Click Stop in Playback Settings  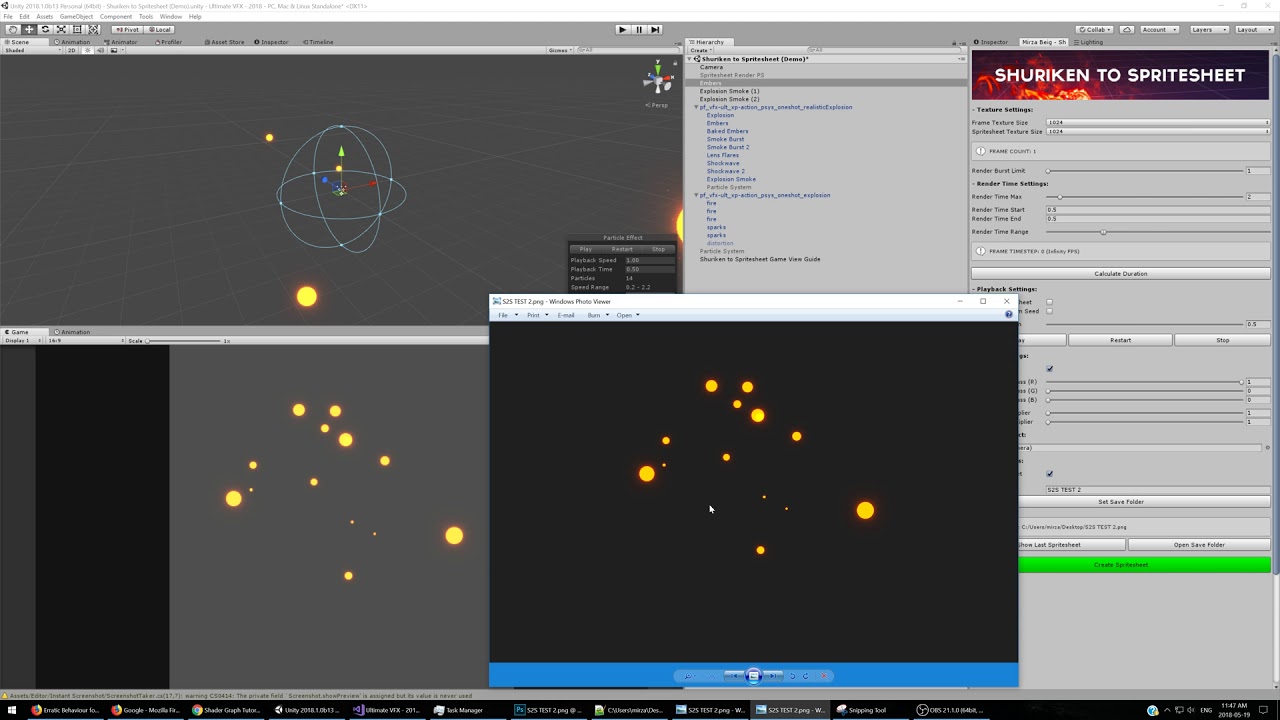point(1222,340)
